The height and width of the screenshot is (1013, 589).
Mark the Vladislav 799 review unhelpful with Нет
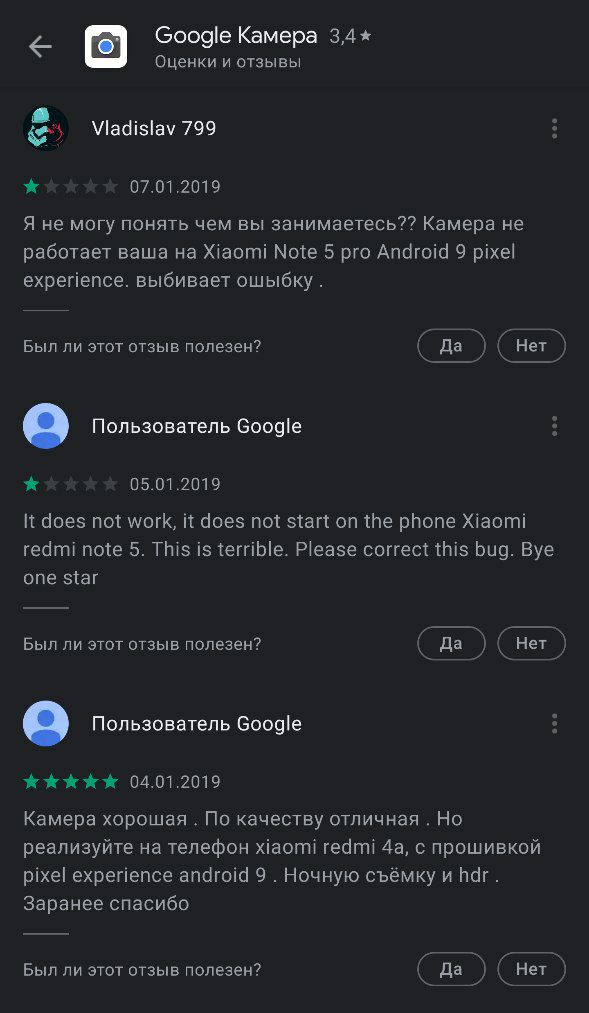[531, 346]
